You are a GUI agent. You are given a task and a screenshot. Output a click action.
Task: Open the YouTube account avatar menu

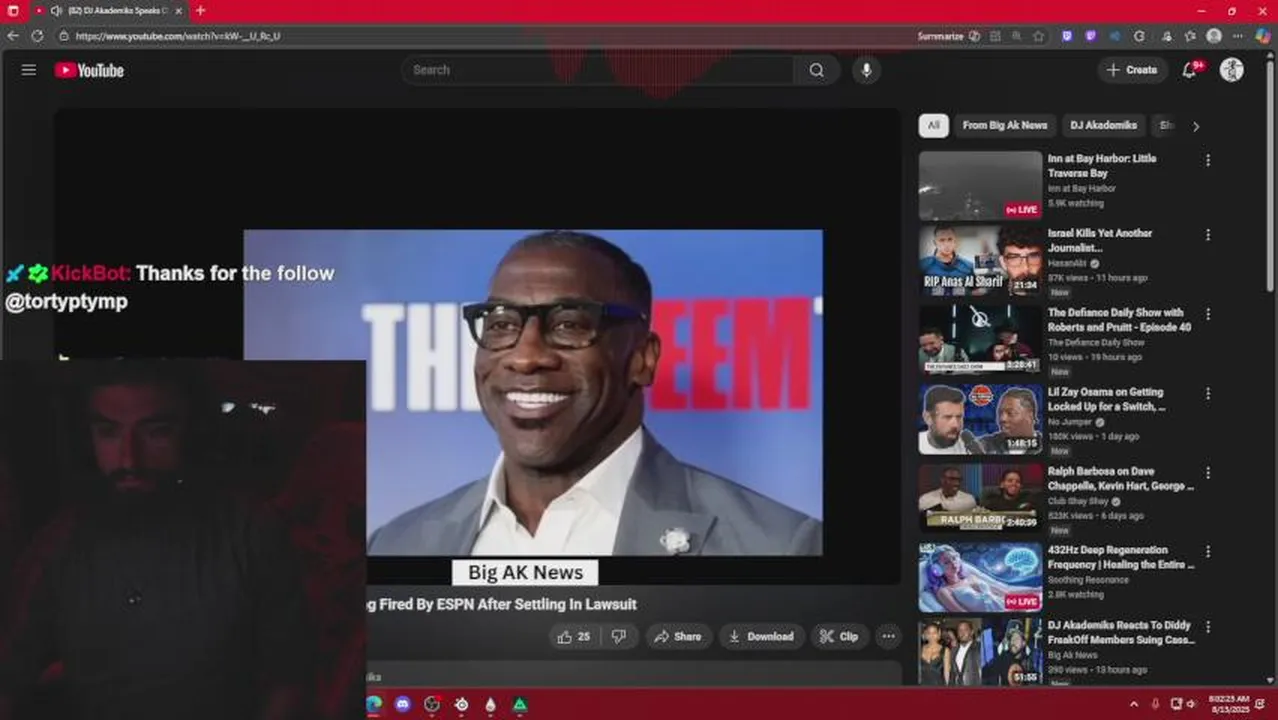(1232, 70)
